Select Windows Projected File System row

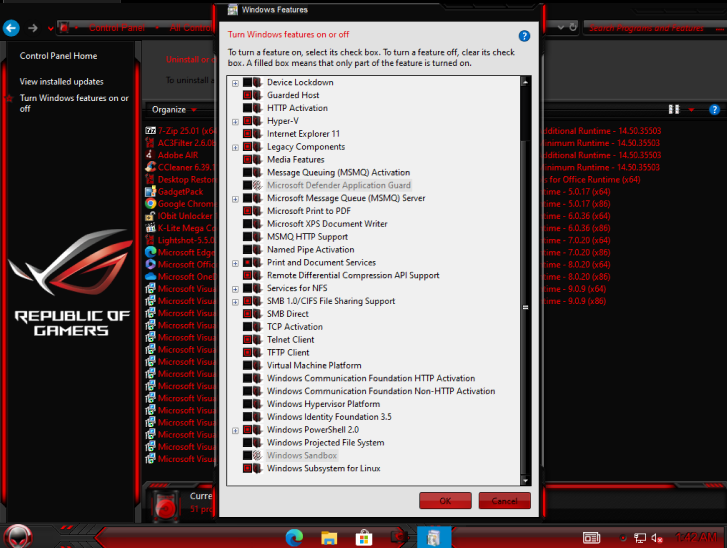click(x=325, y=442)
